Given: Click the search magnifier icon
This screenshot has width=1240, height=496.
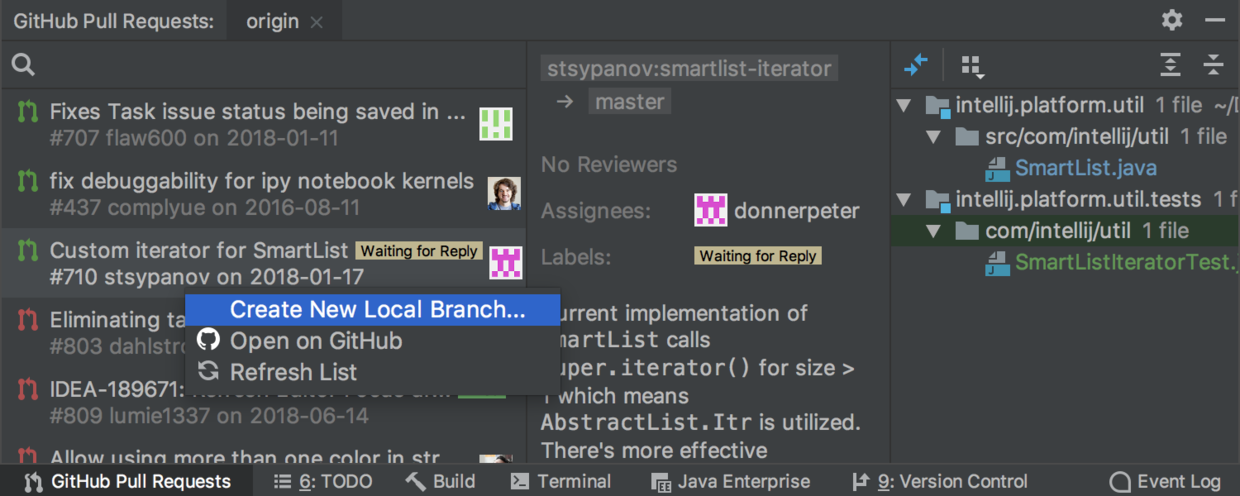Looking at the screenshot, I should coord(23,65).
